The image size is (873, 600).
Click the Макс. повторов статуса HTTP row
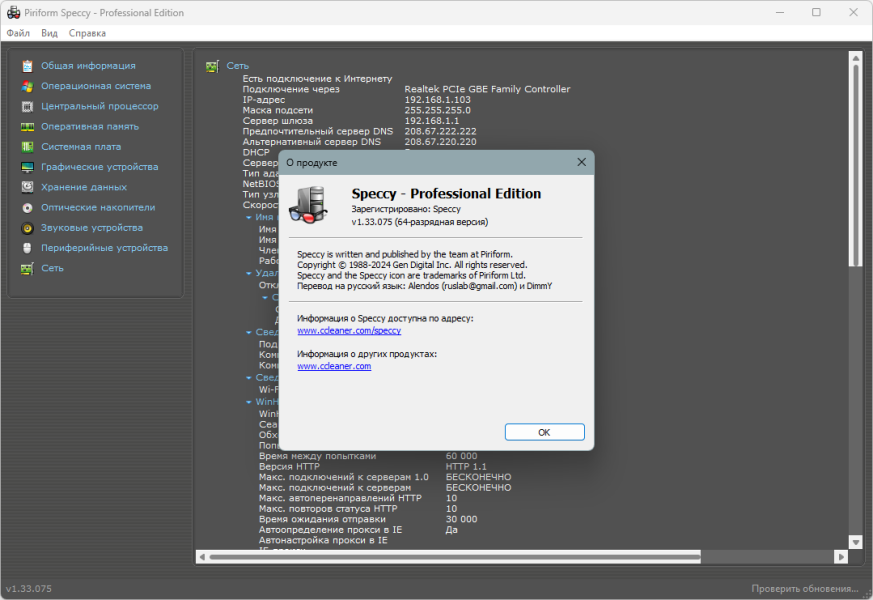[x=358, y=509]
